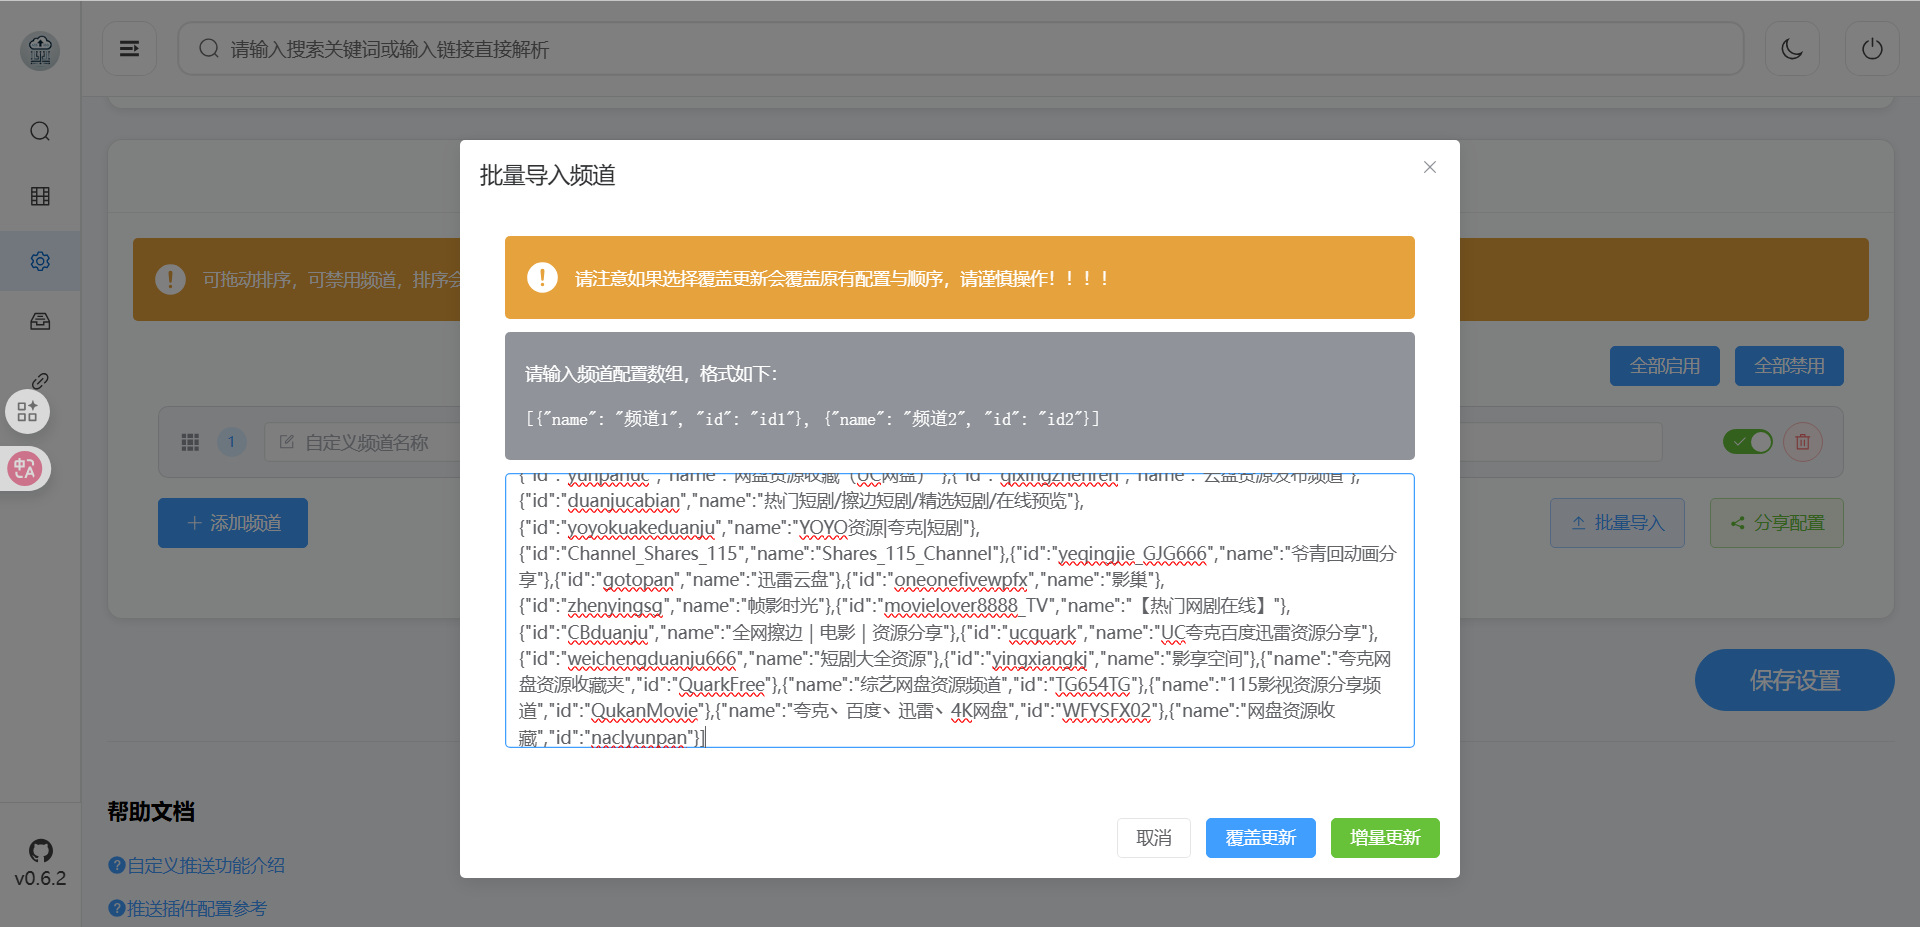1920x927 pixels.
Task: Click the power logout icon
Action: pyautogui.click(x=1872, y=49)
